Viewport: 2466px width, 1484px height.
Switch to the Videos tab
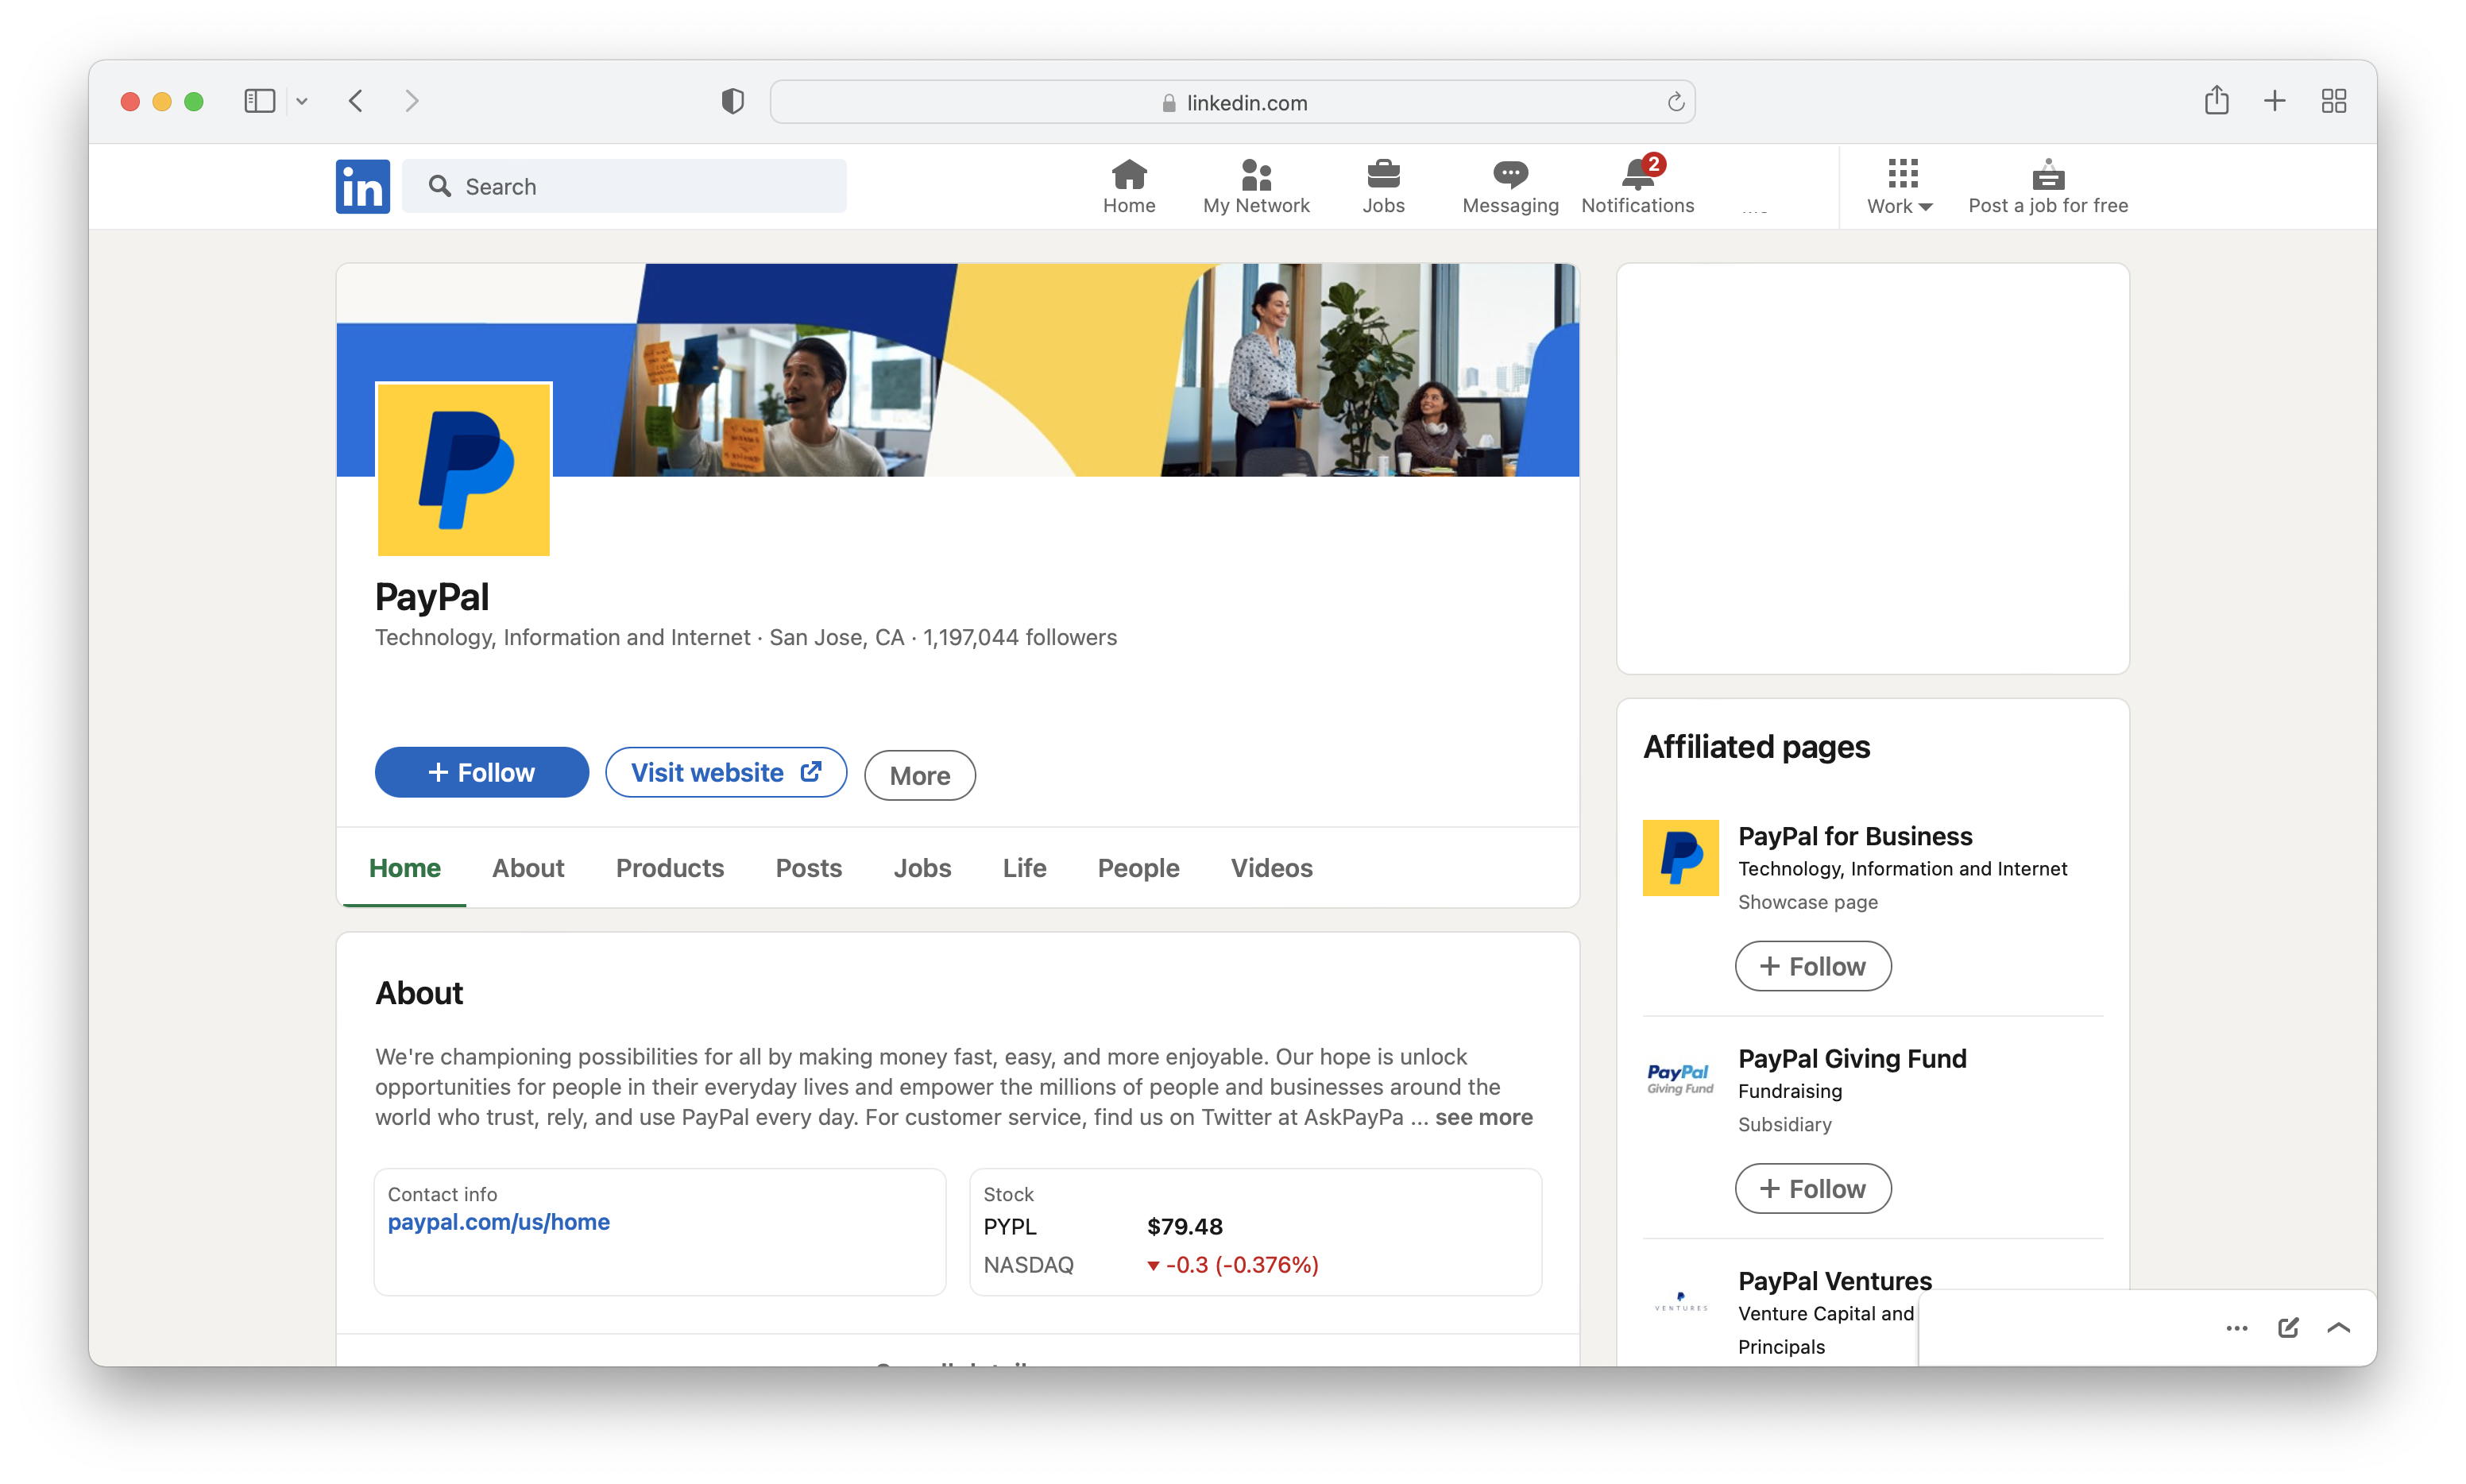tap(1271, 868)
